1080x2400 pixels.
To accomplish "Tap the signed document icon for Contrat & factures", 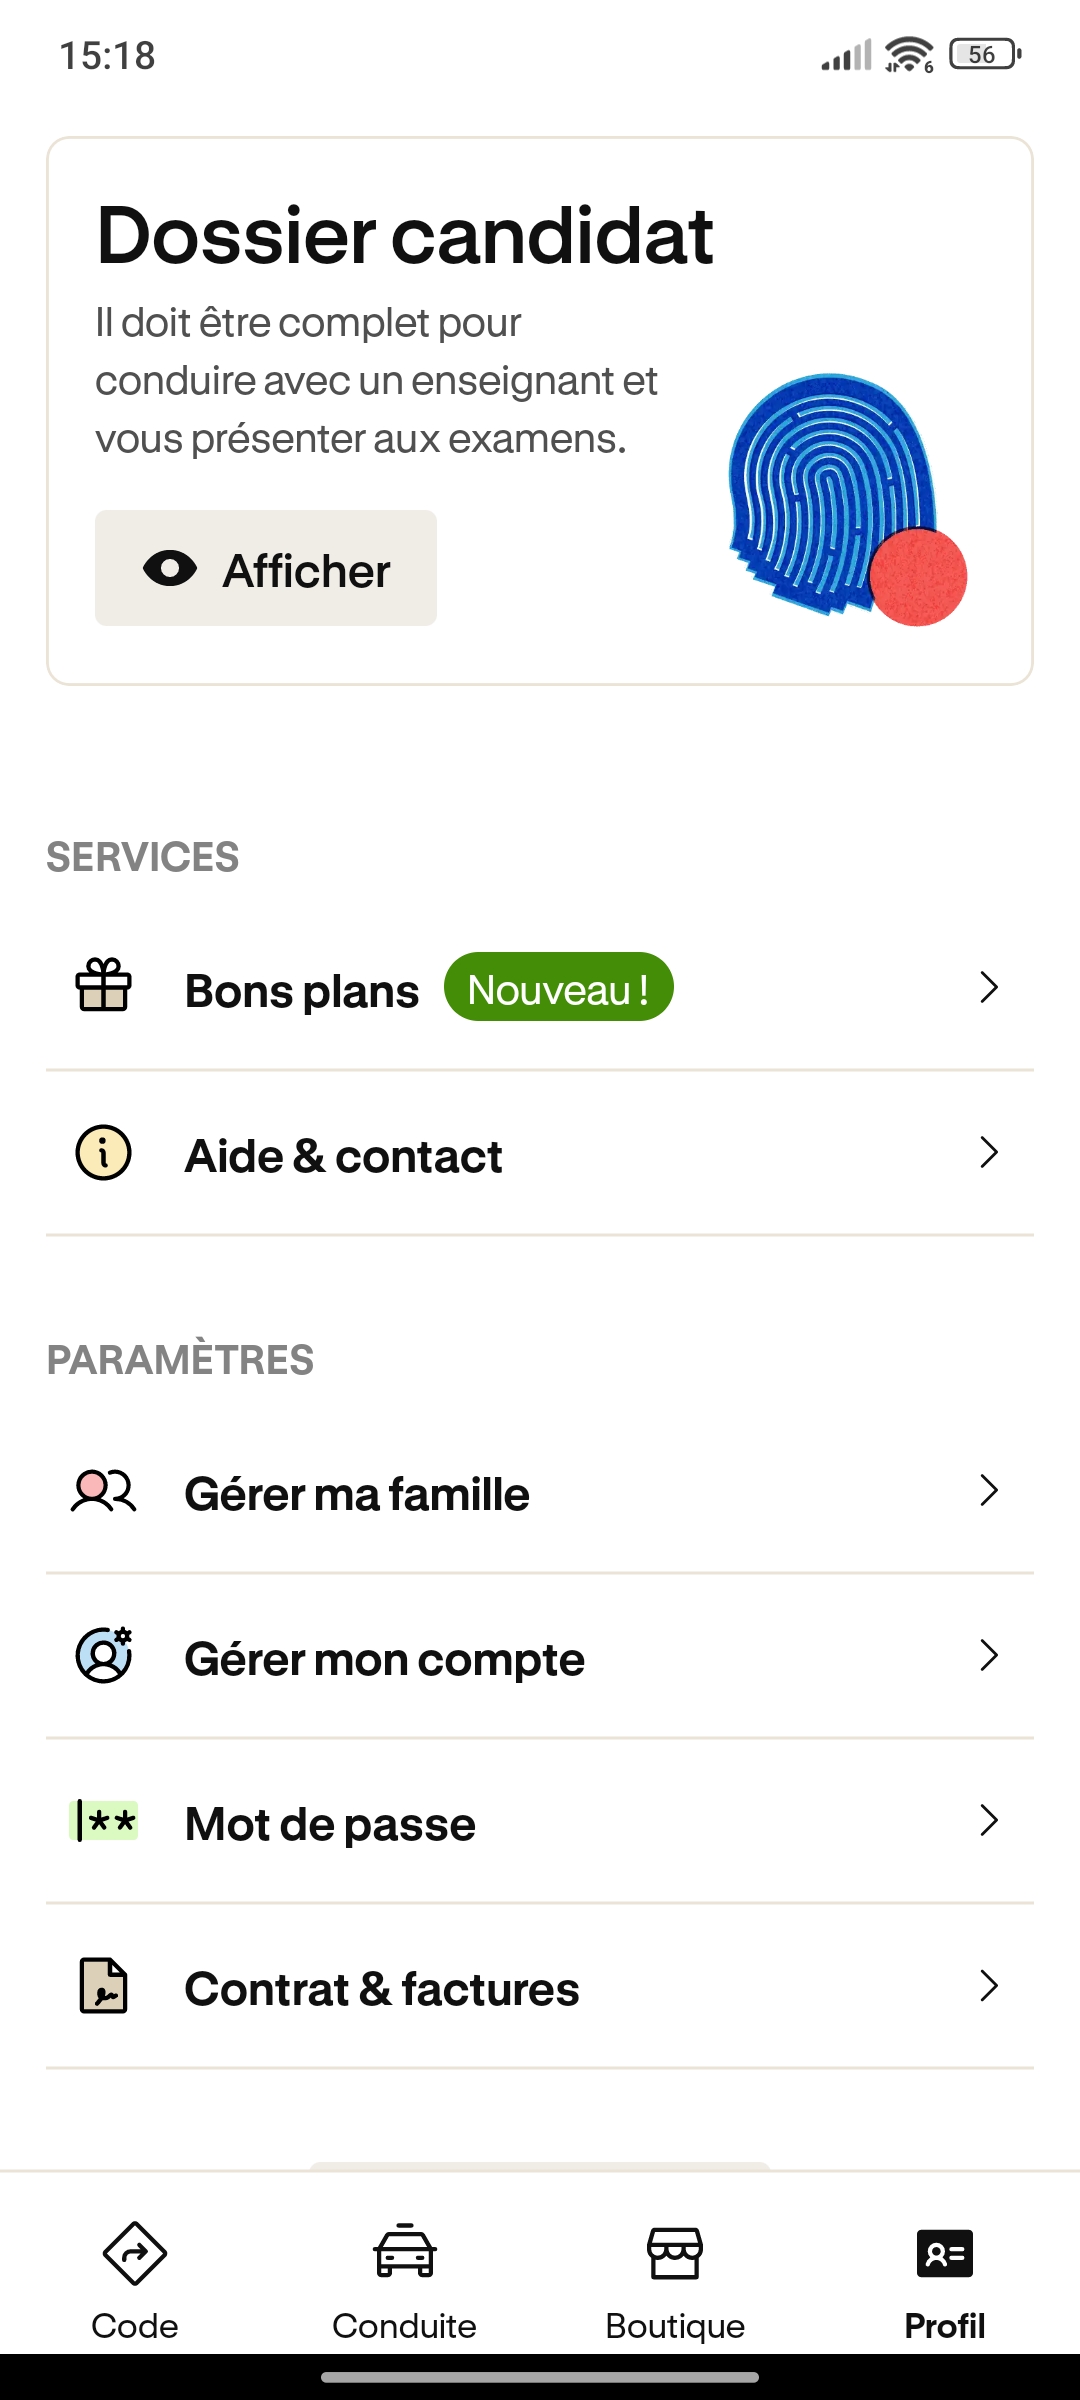I will tap(104, 1986).
